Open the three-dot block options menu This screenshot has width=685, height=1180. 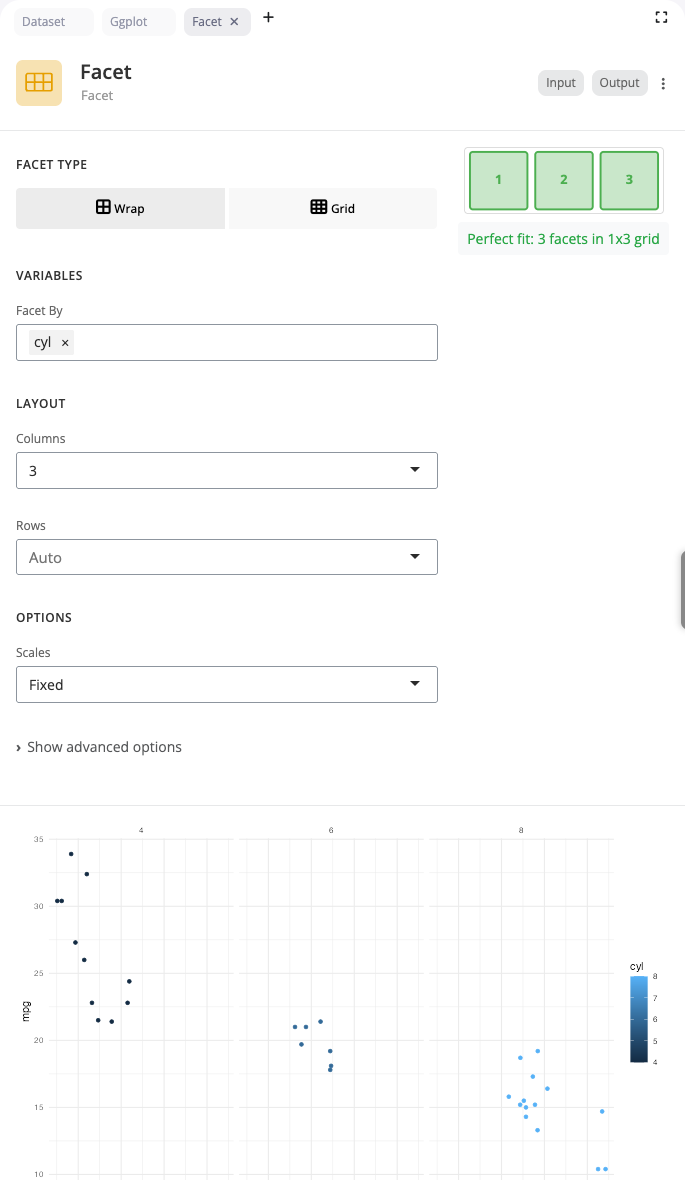663,83
